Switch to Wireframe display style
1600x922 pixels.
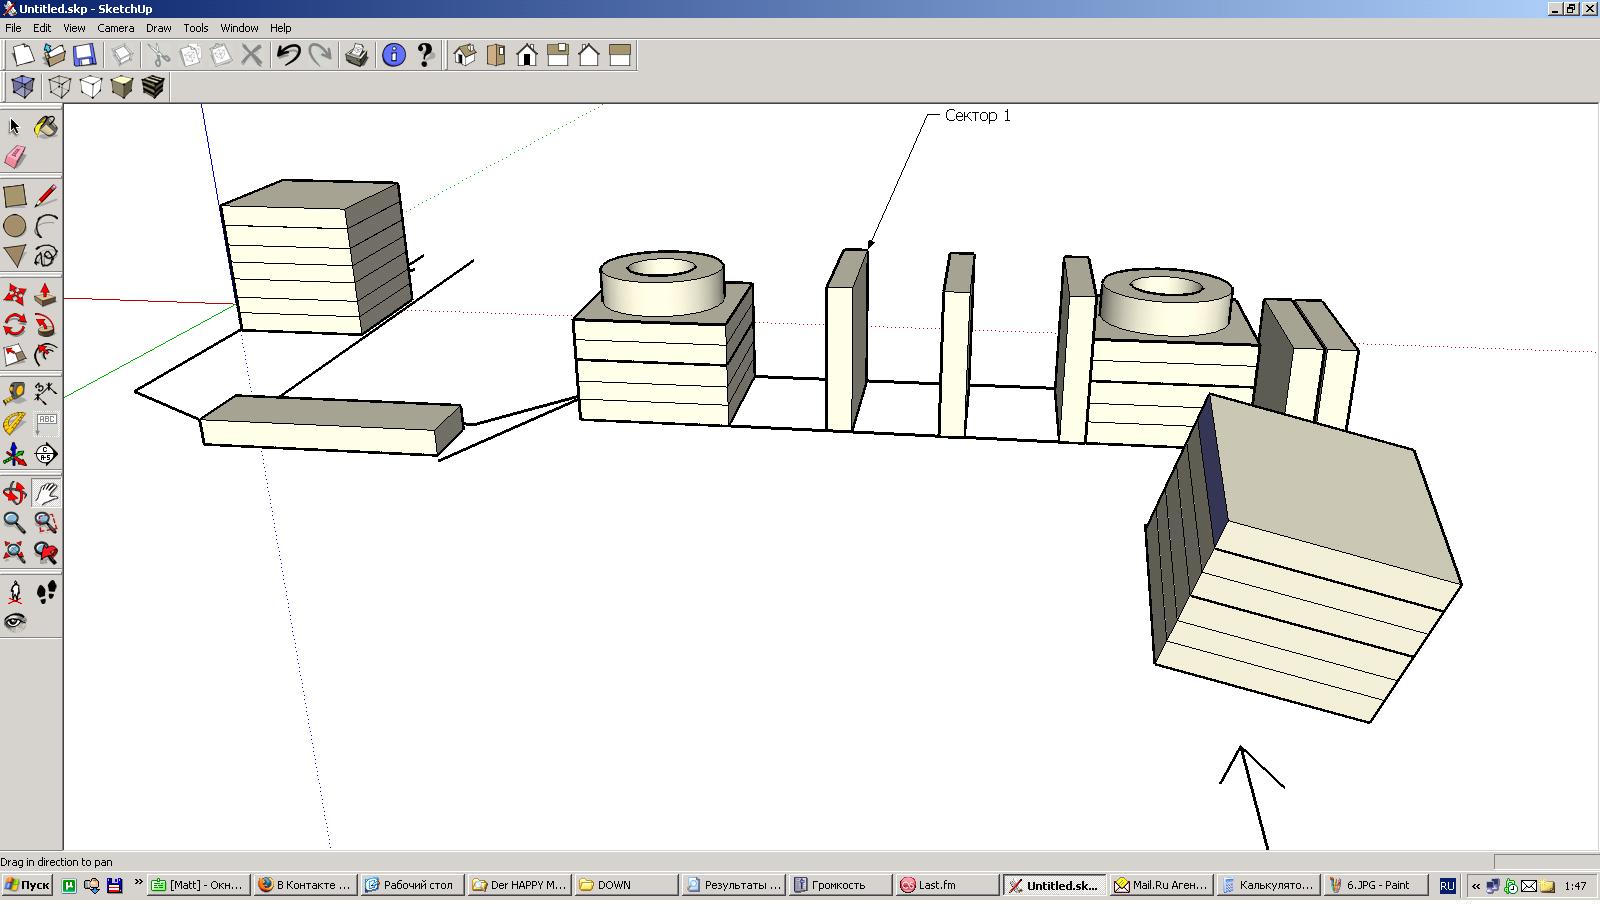click(60, 87)
